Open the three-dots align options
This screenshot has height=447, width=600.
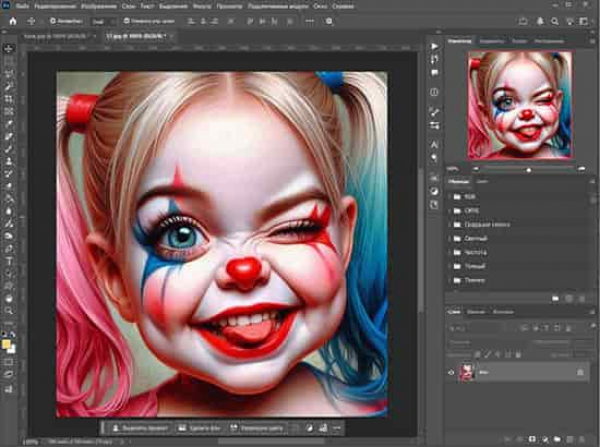point(310,21)
